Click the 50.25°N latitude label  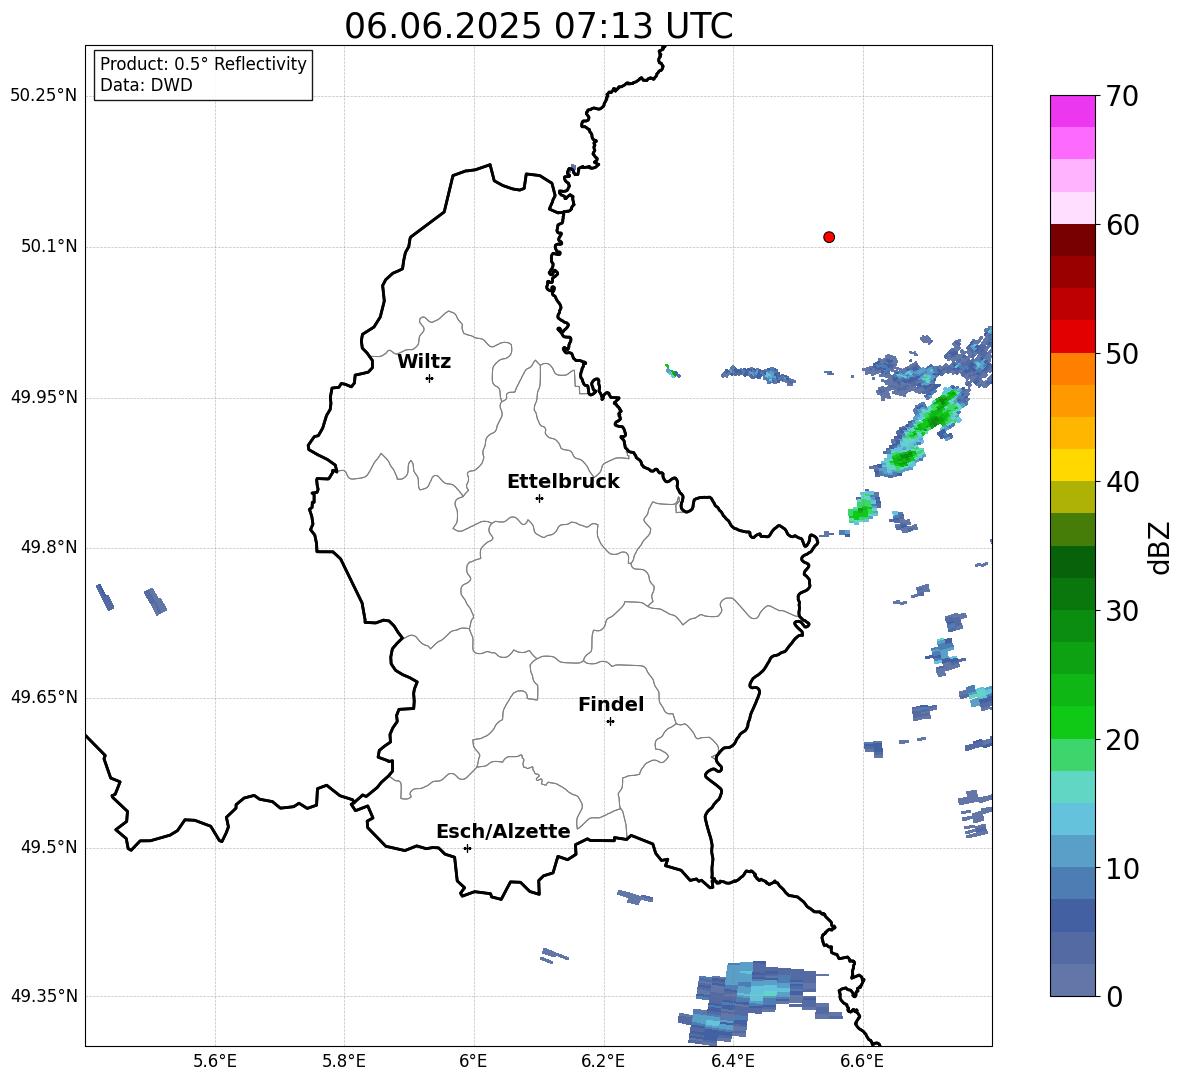point(44,96)
